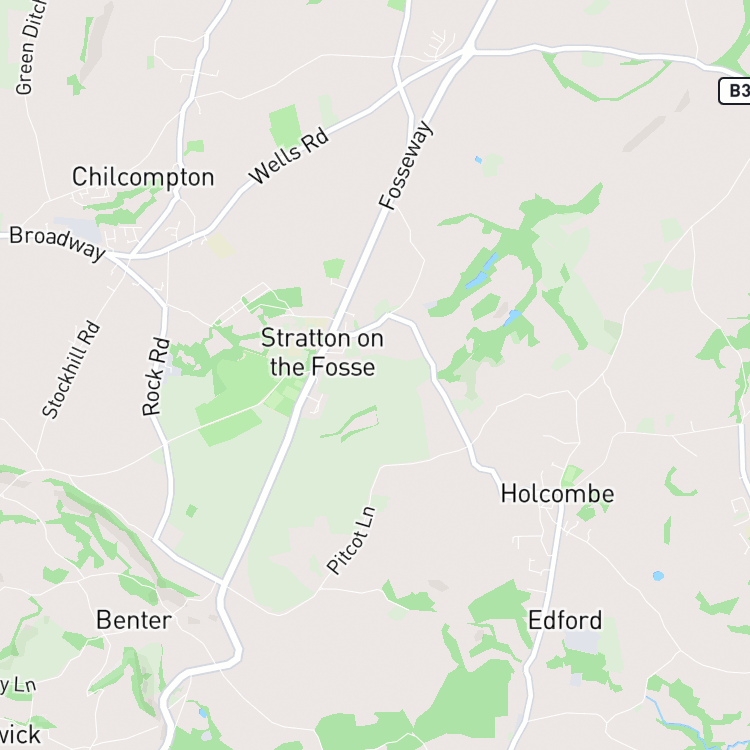Click the B3 road shield badge
750x750 pixels.
(x=735, y=91)
